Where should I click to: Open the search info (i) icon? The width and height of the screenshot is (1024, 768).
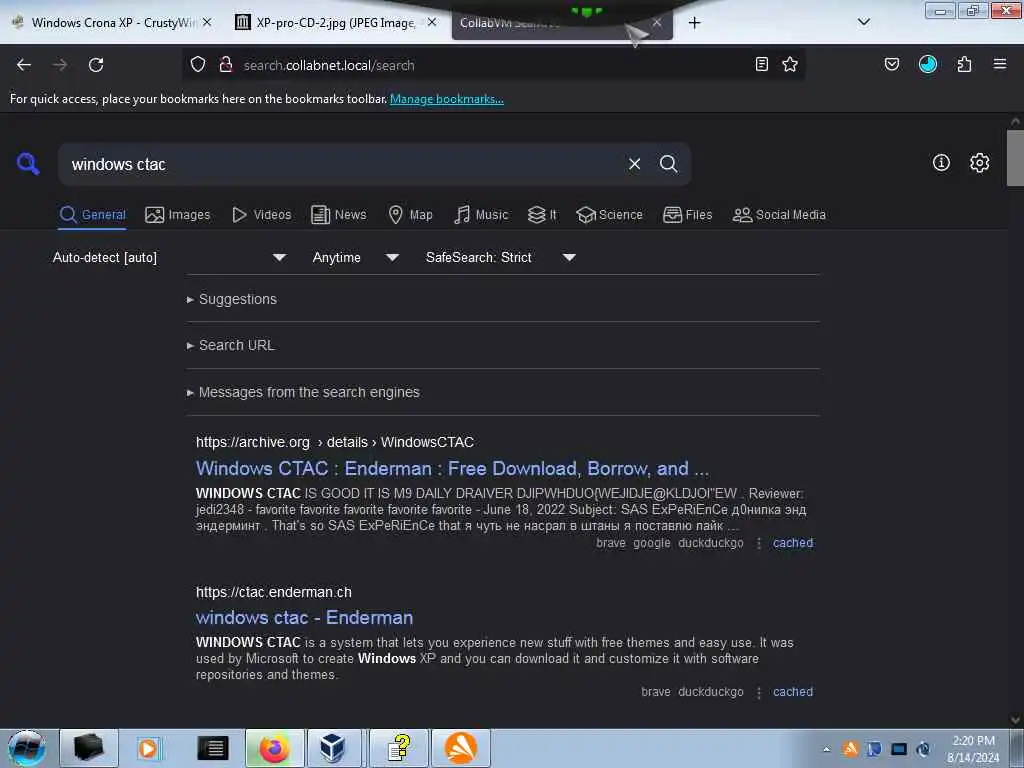[941, 163]
